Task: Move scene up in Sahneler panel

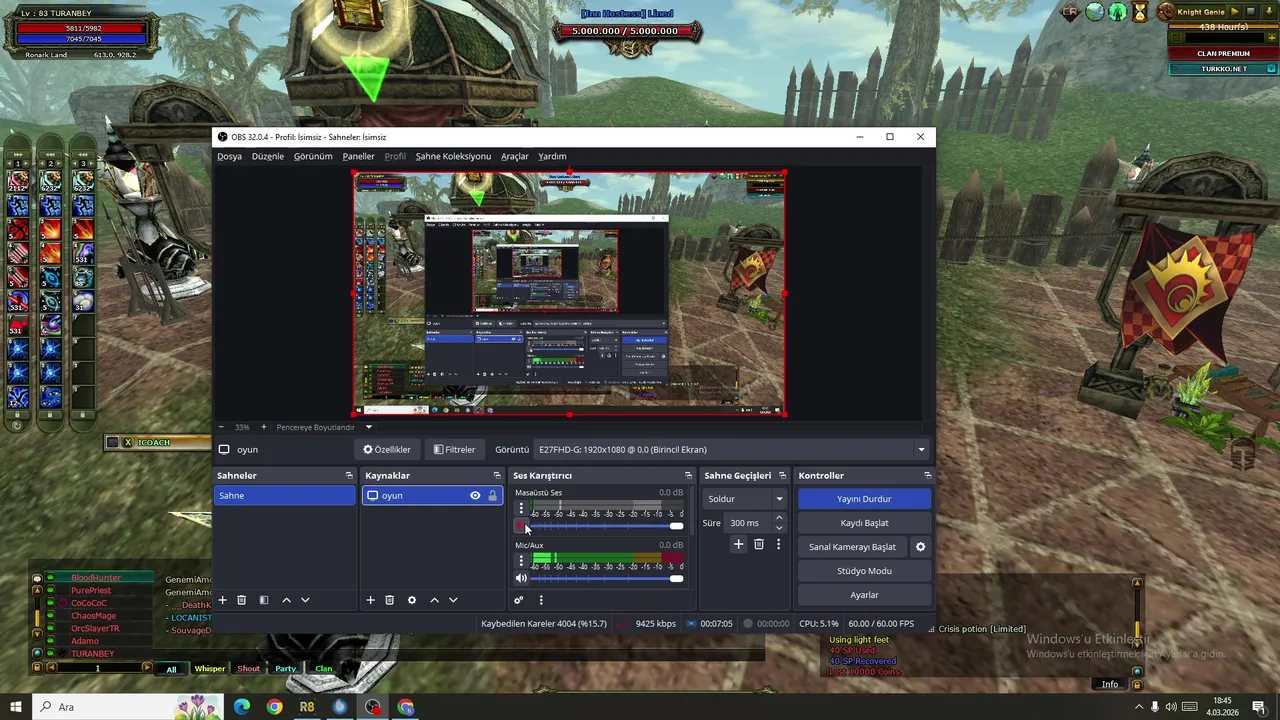Action: (x=286, y=600)
